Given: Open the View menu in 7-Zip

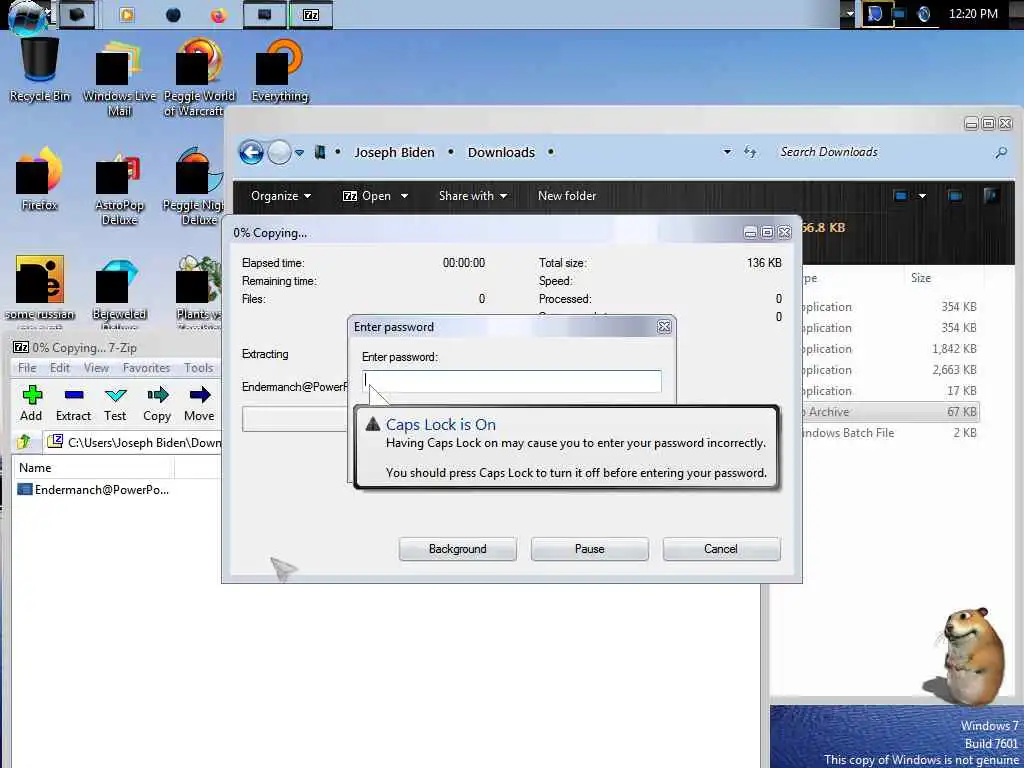Looking at the screenshot, I should coord(96,368).
